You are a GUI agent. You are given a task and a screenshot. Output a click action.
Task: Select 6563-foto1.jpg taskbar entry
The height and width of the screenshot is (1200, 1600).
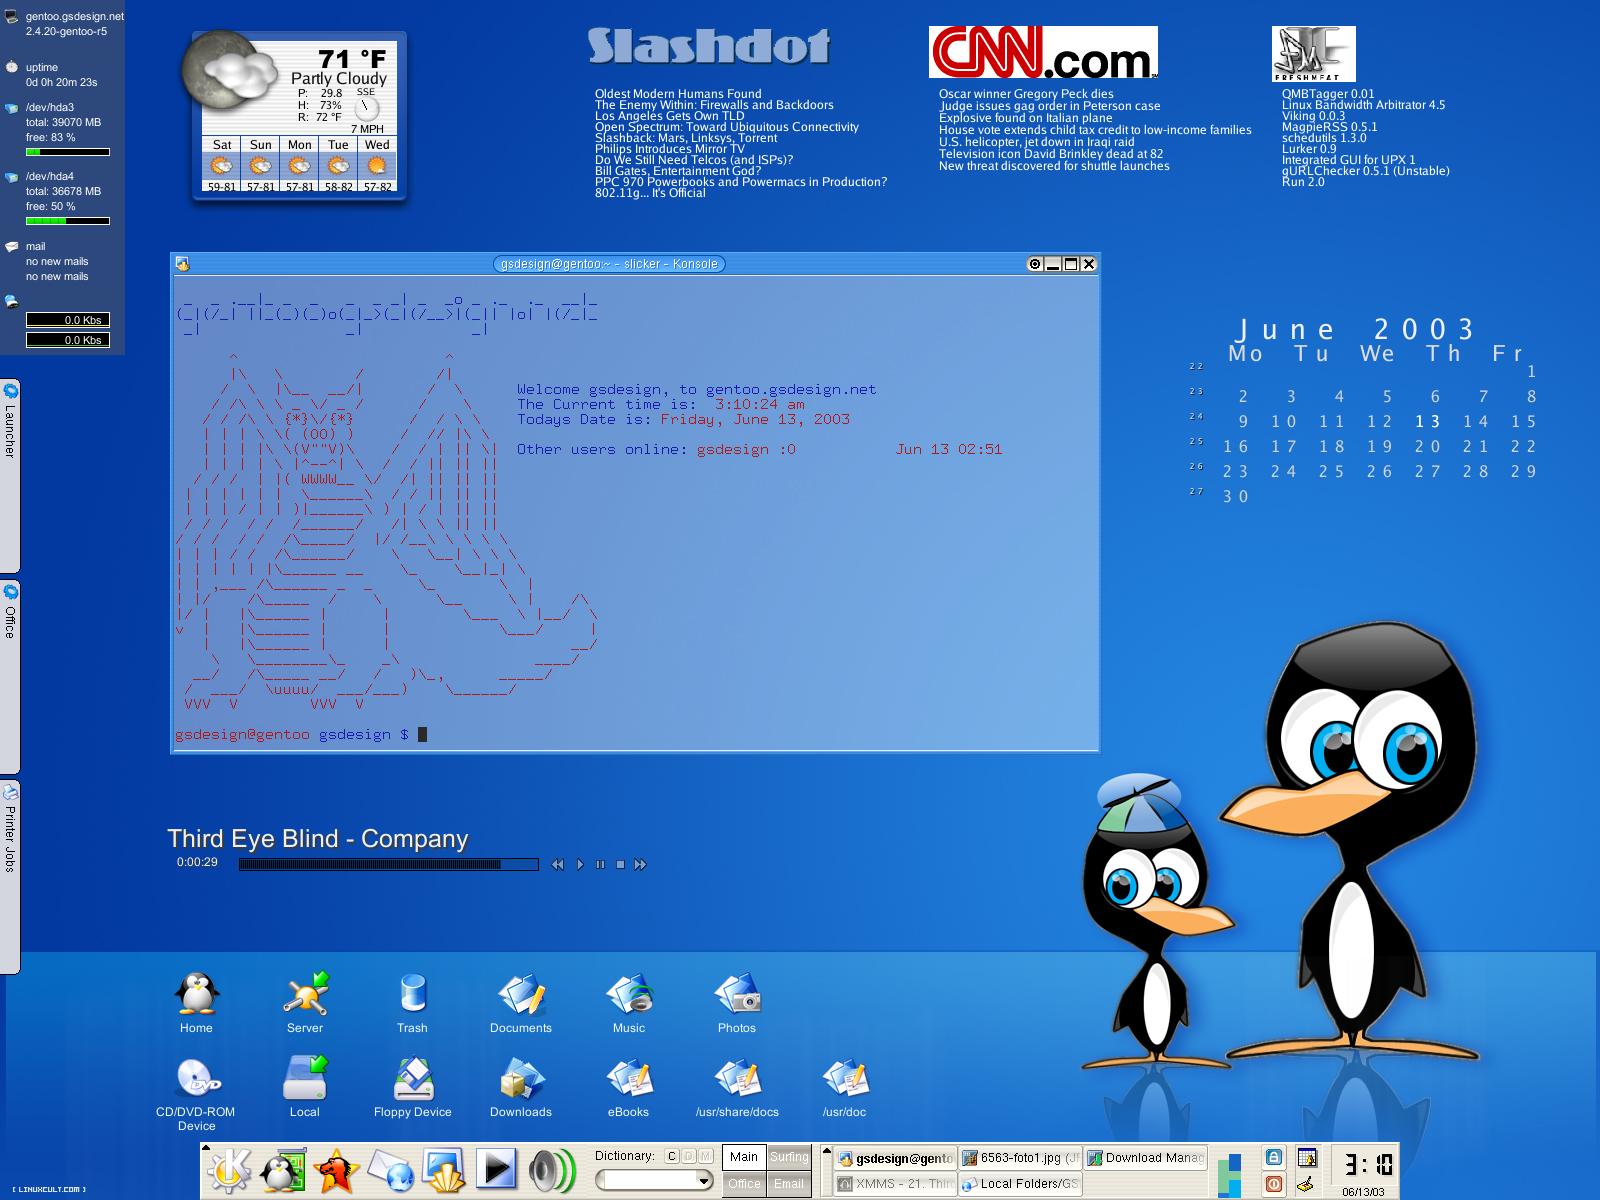click(1020, 1158)
